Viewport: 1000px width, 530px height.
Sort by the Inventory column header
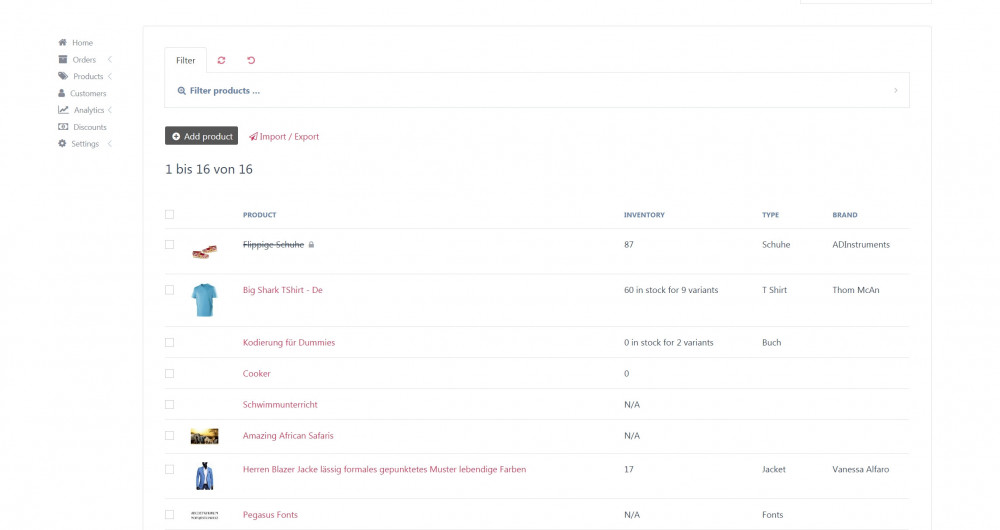point(644,215)
